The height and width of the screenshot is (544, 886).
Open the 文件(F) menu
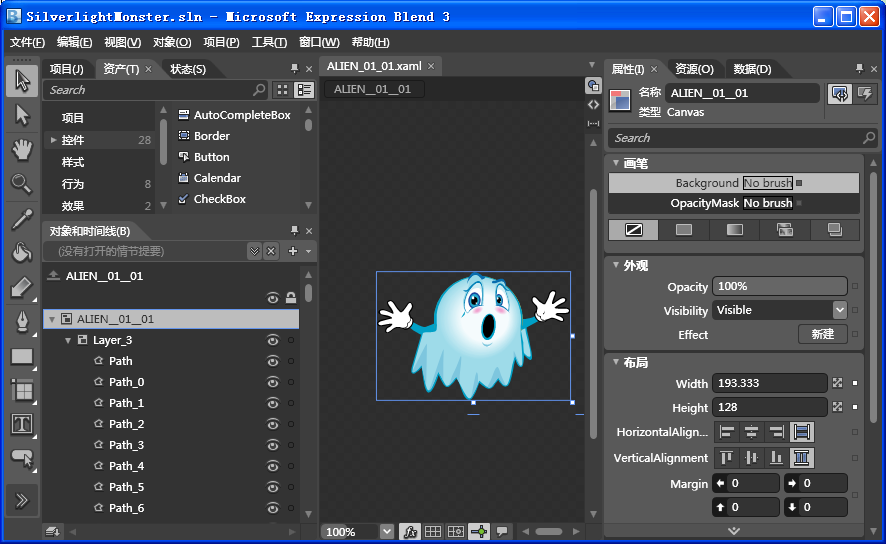point(27,42)
